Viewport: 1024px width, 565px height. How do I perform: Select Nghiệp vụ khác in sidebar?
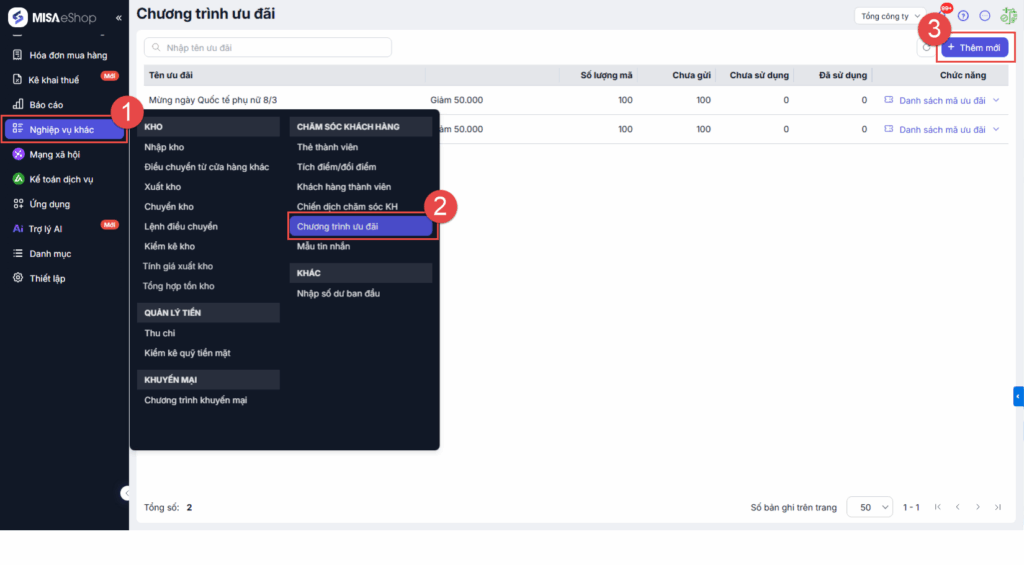pos(64,129)
